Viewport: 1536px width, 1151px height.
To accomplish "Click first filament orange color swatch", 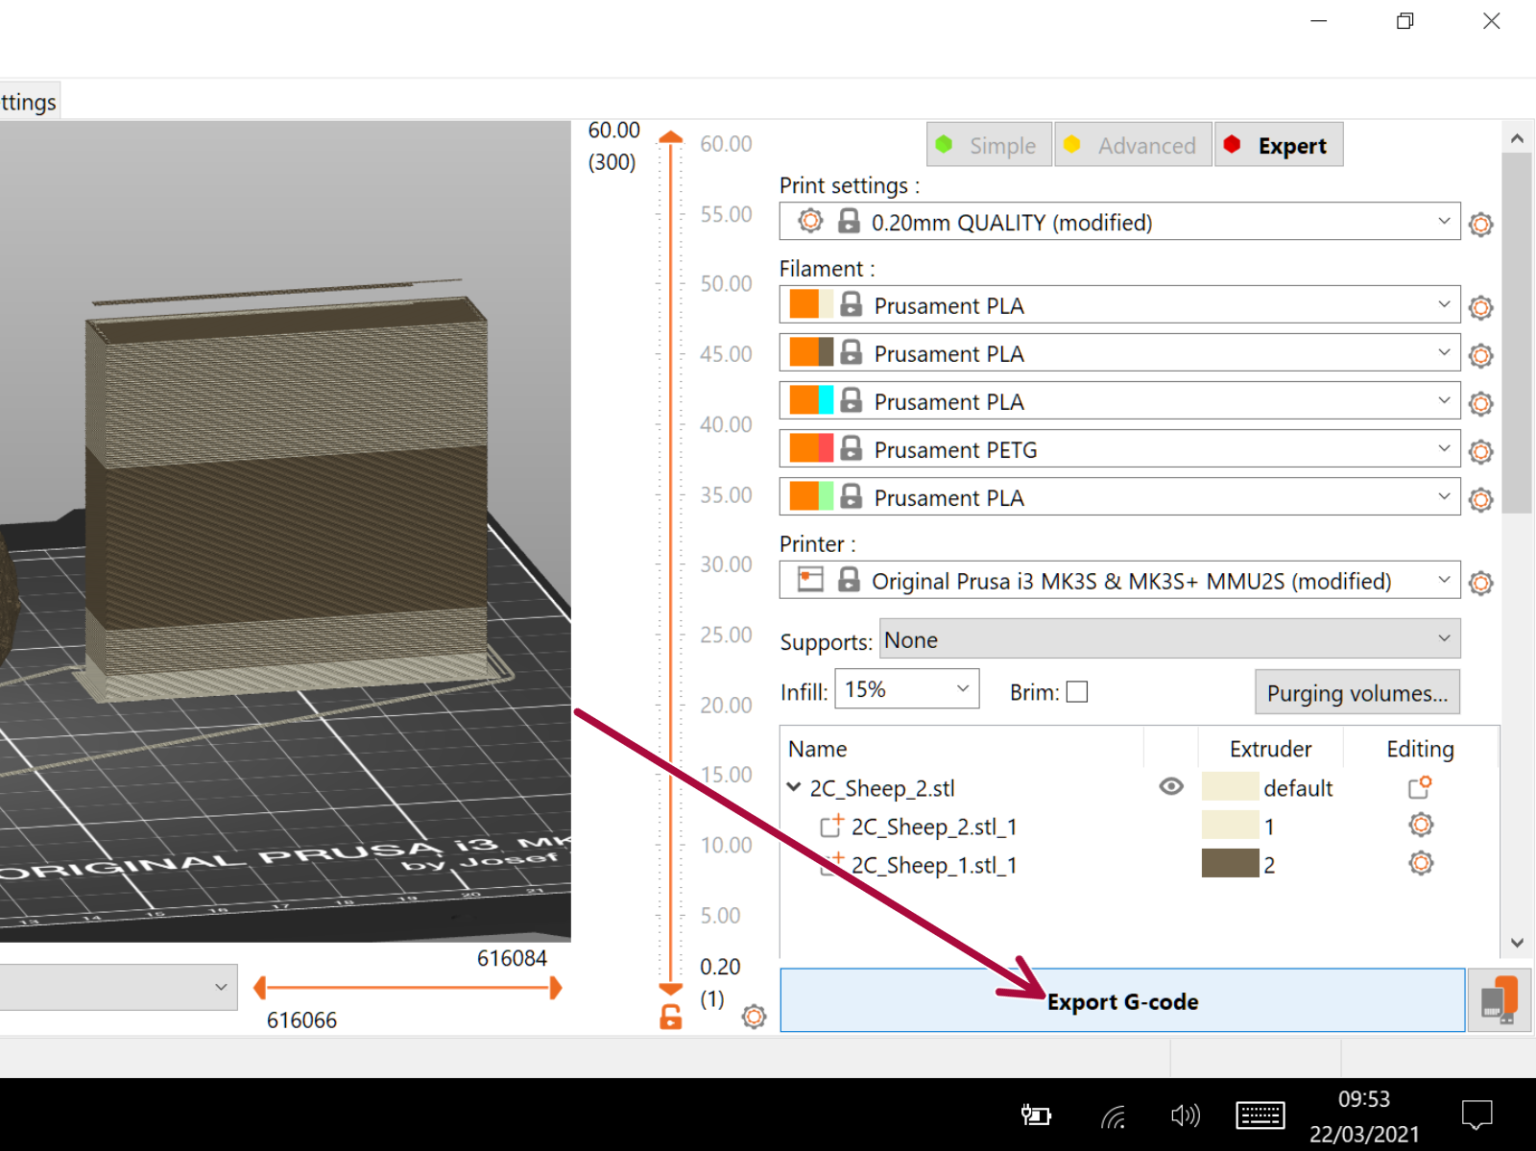I will (x=804, y=304).
